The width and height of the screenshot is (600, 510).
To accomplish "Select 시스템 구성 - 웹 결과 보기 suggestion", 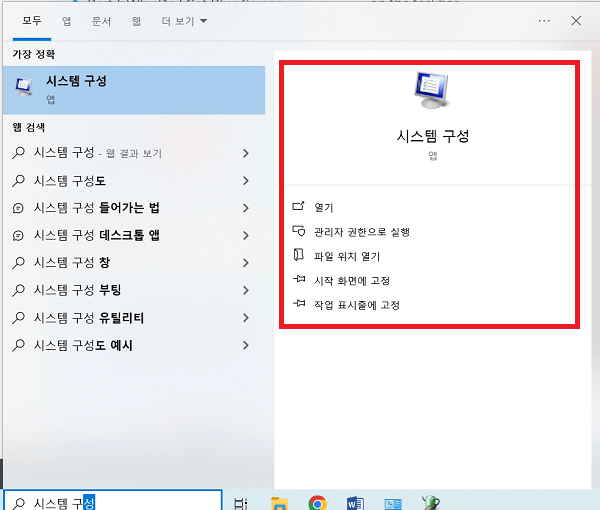I will tap(134, 153).
